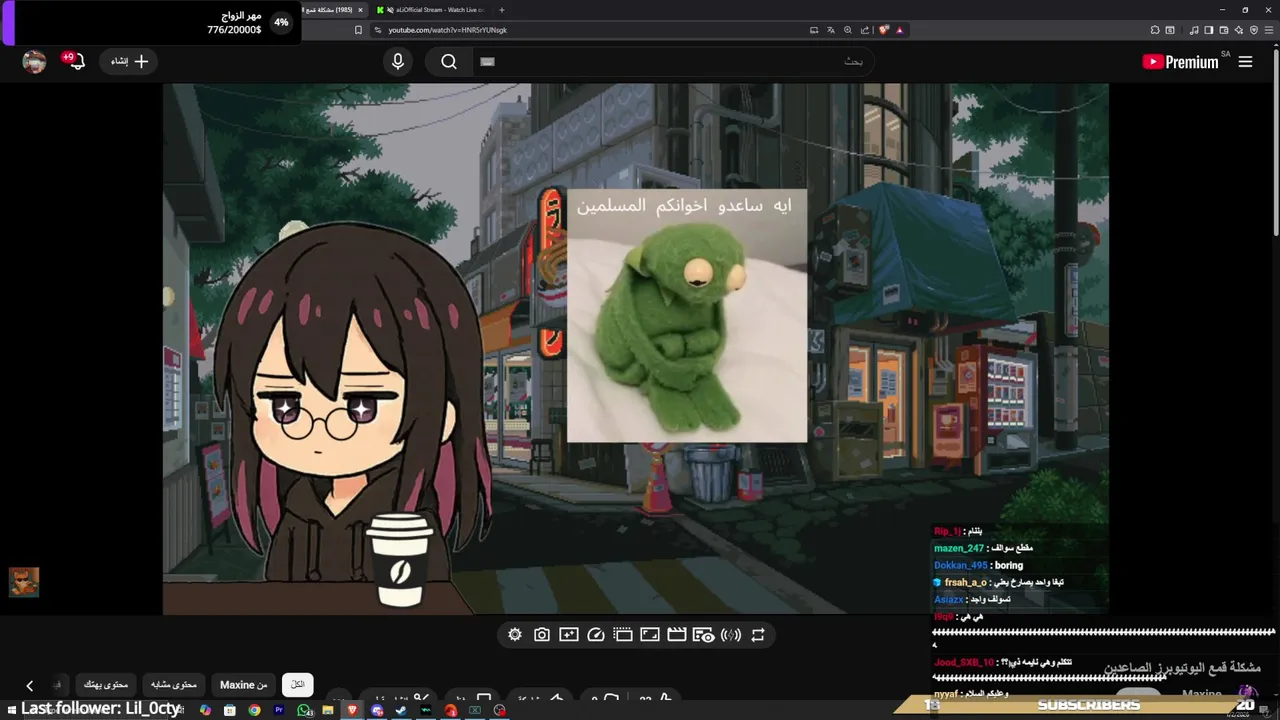Select the 'محتوى مشابه' filter chip
1280x720 pixels.
[x=174, y=685]
